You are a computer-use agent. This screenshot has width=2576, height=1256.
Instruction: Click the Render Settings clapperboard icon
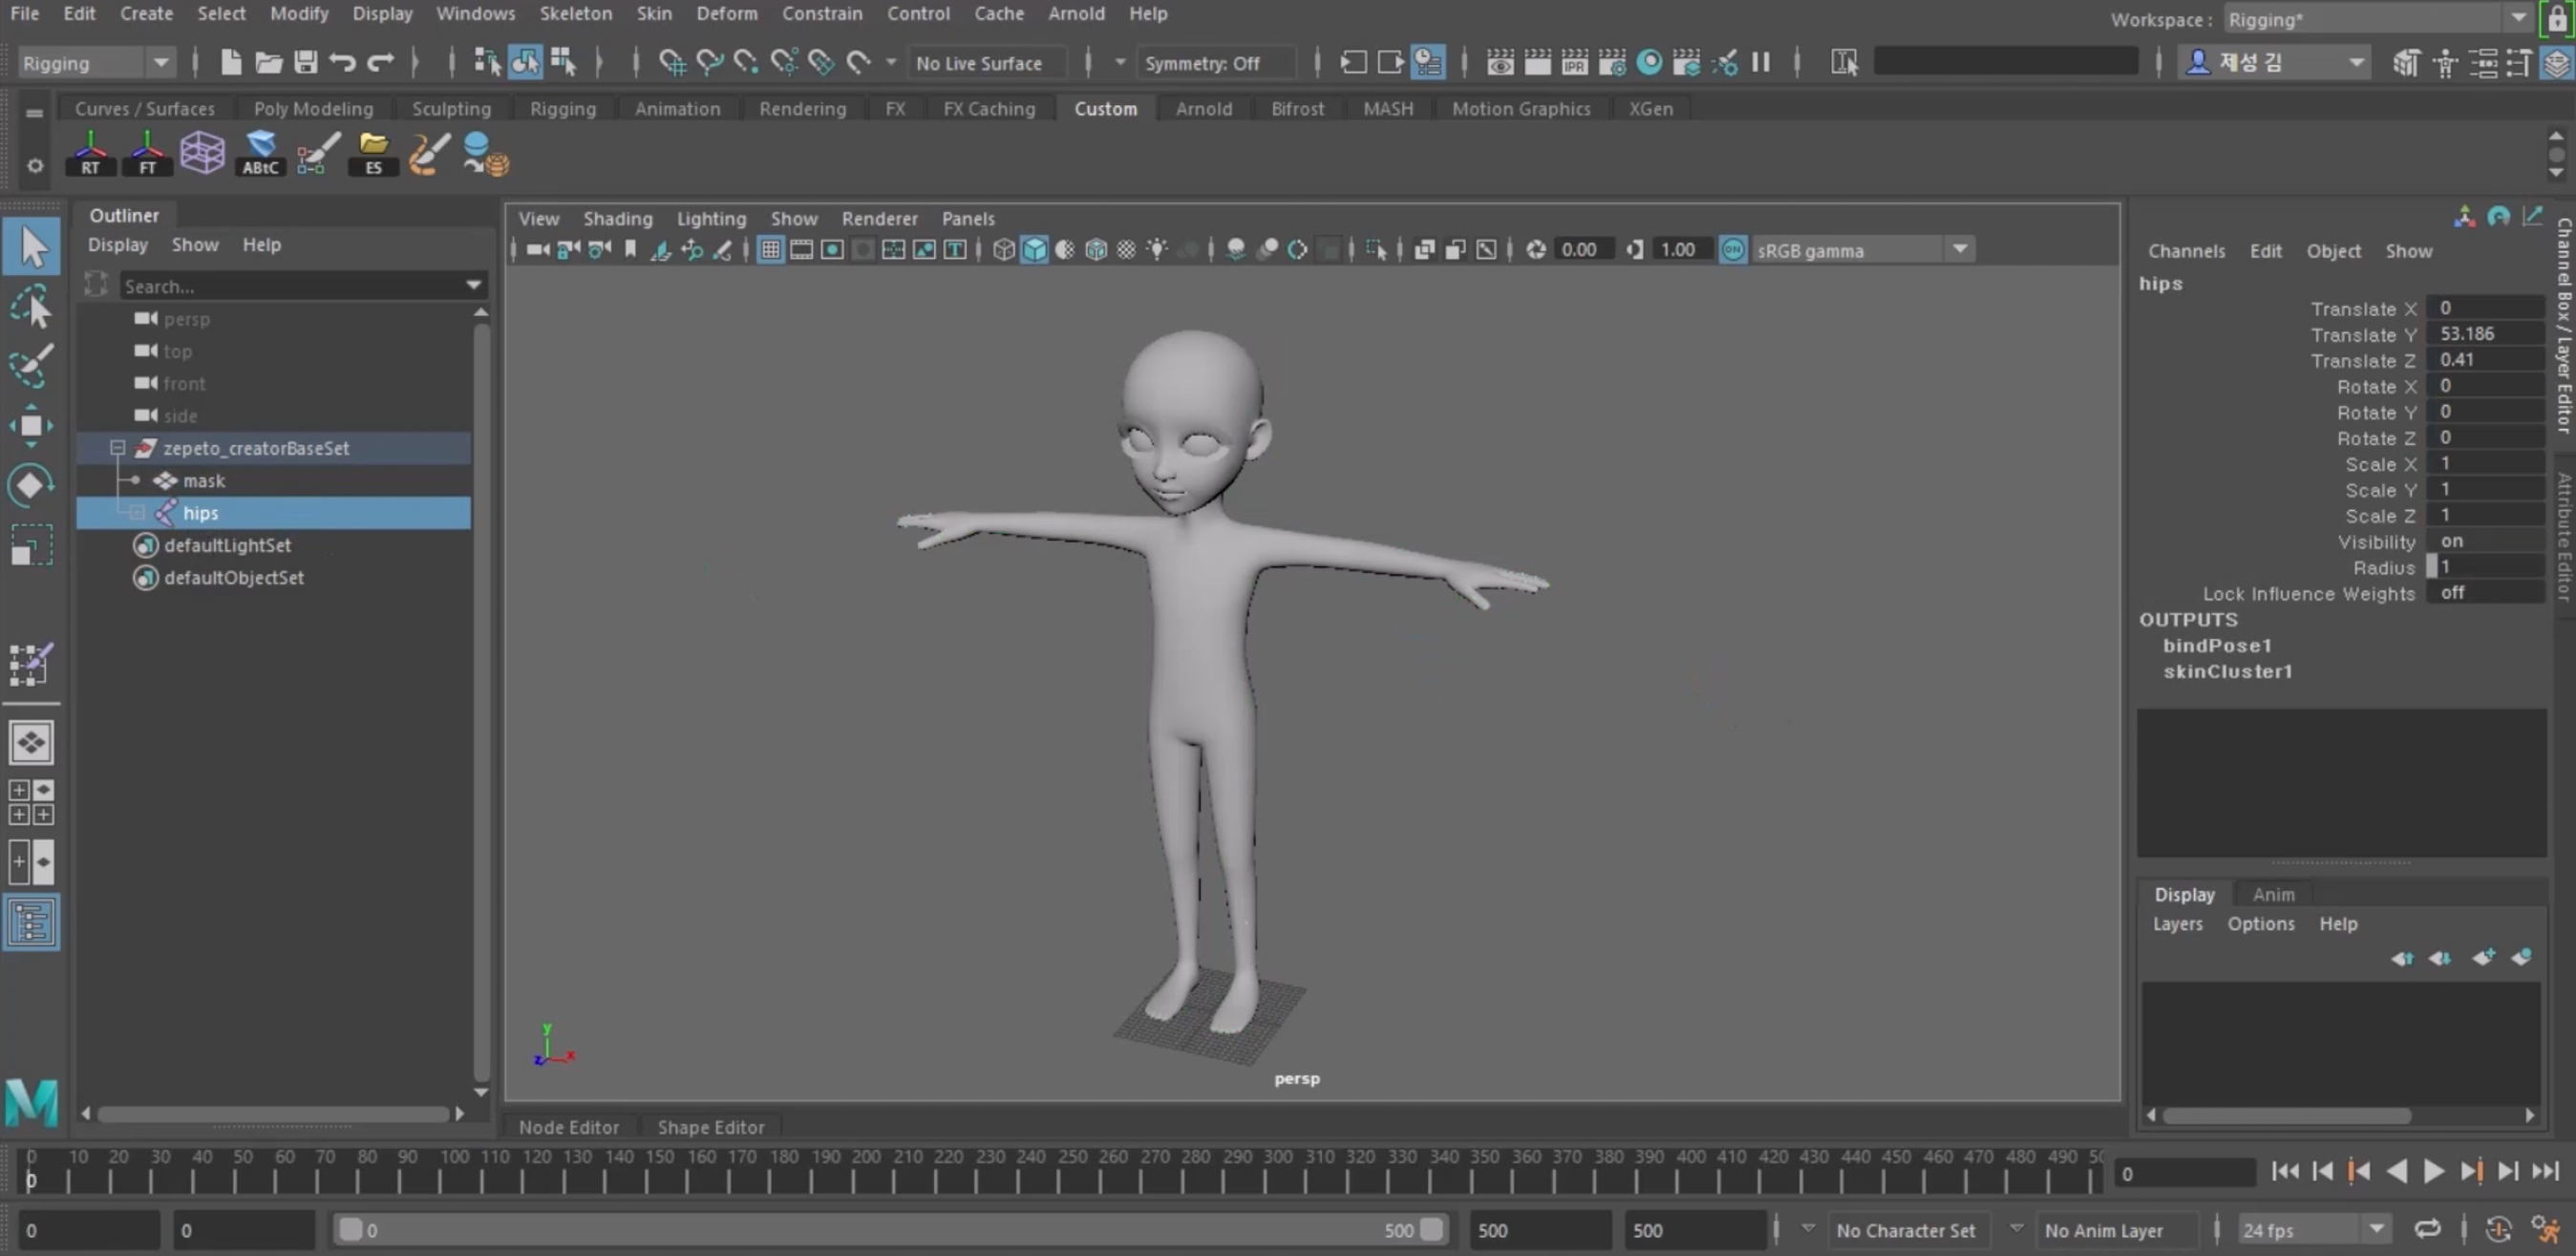click(x=1611, y=63)
